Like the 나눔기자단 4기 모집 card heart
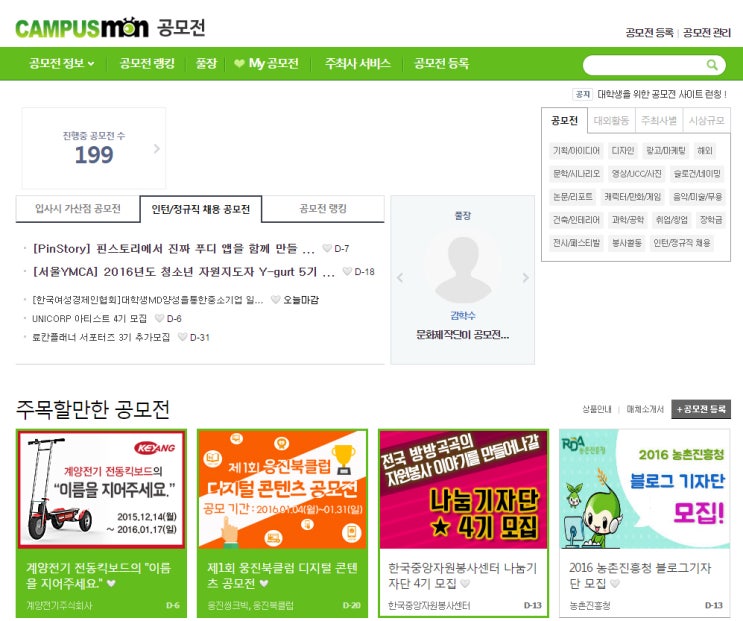743x621 pixels. click(x=465, y=583)
